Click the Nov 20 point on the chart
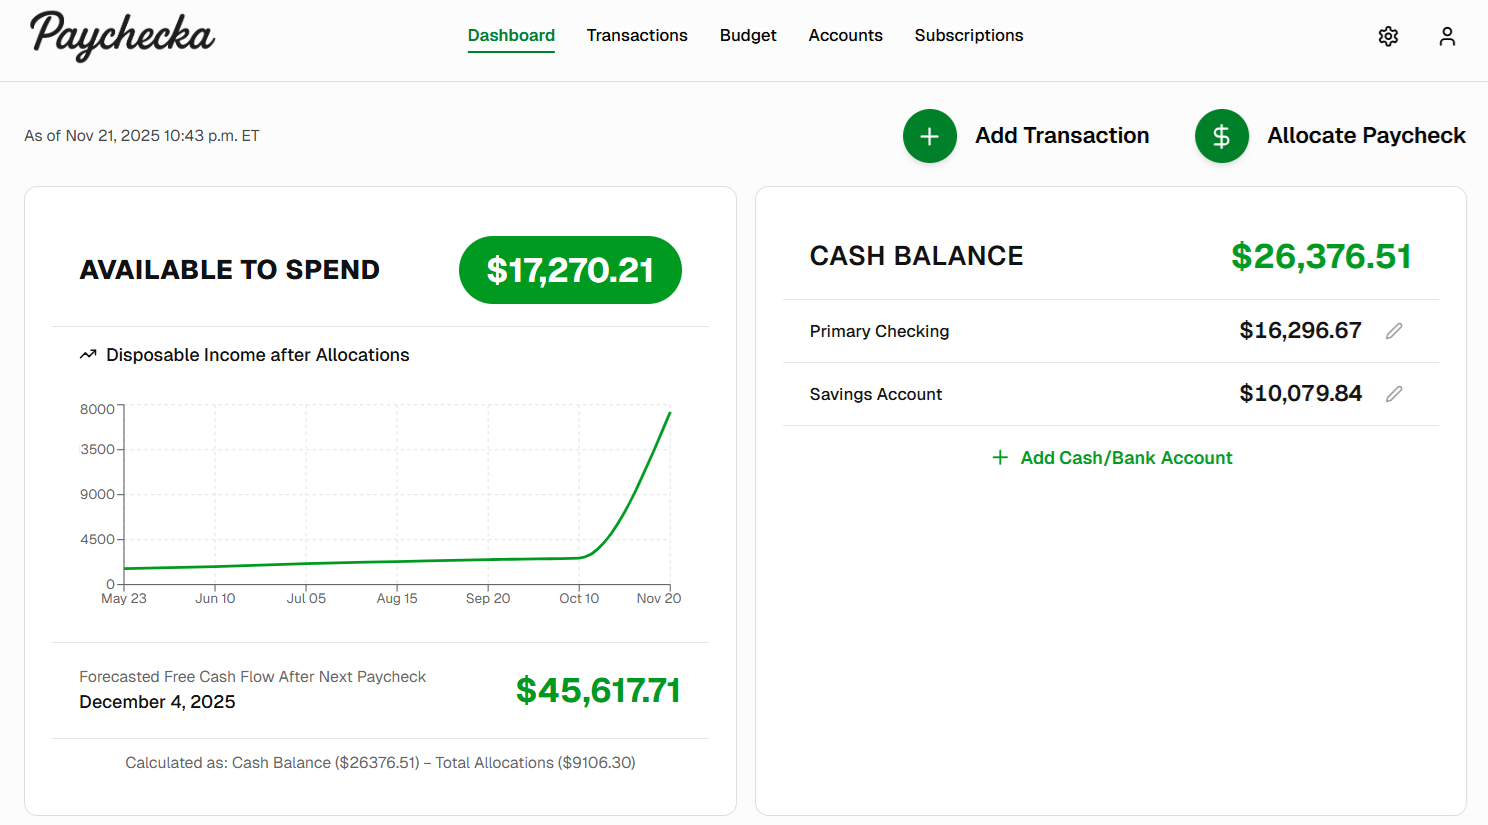1488x825 pixels. click(x=669, y=412)
